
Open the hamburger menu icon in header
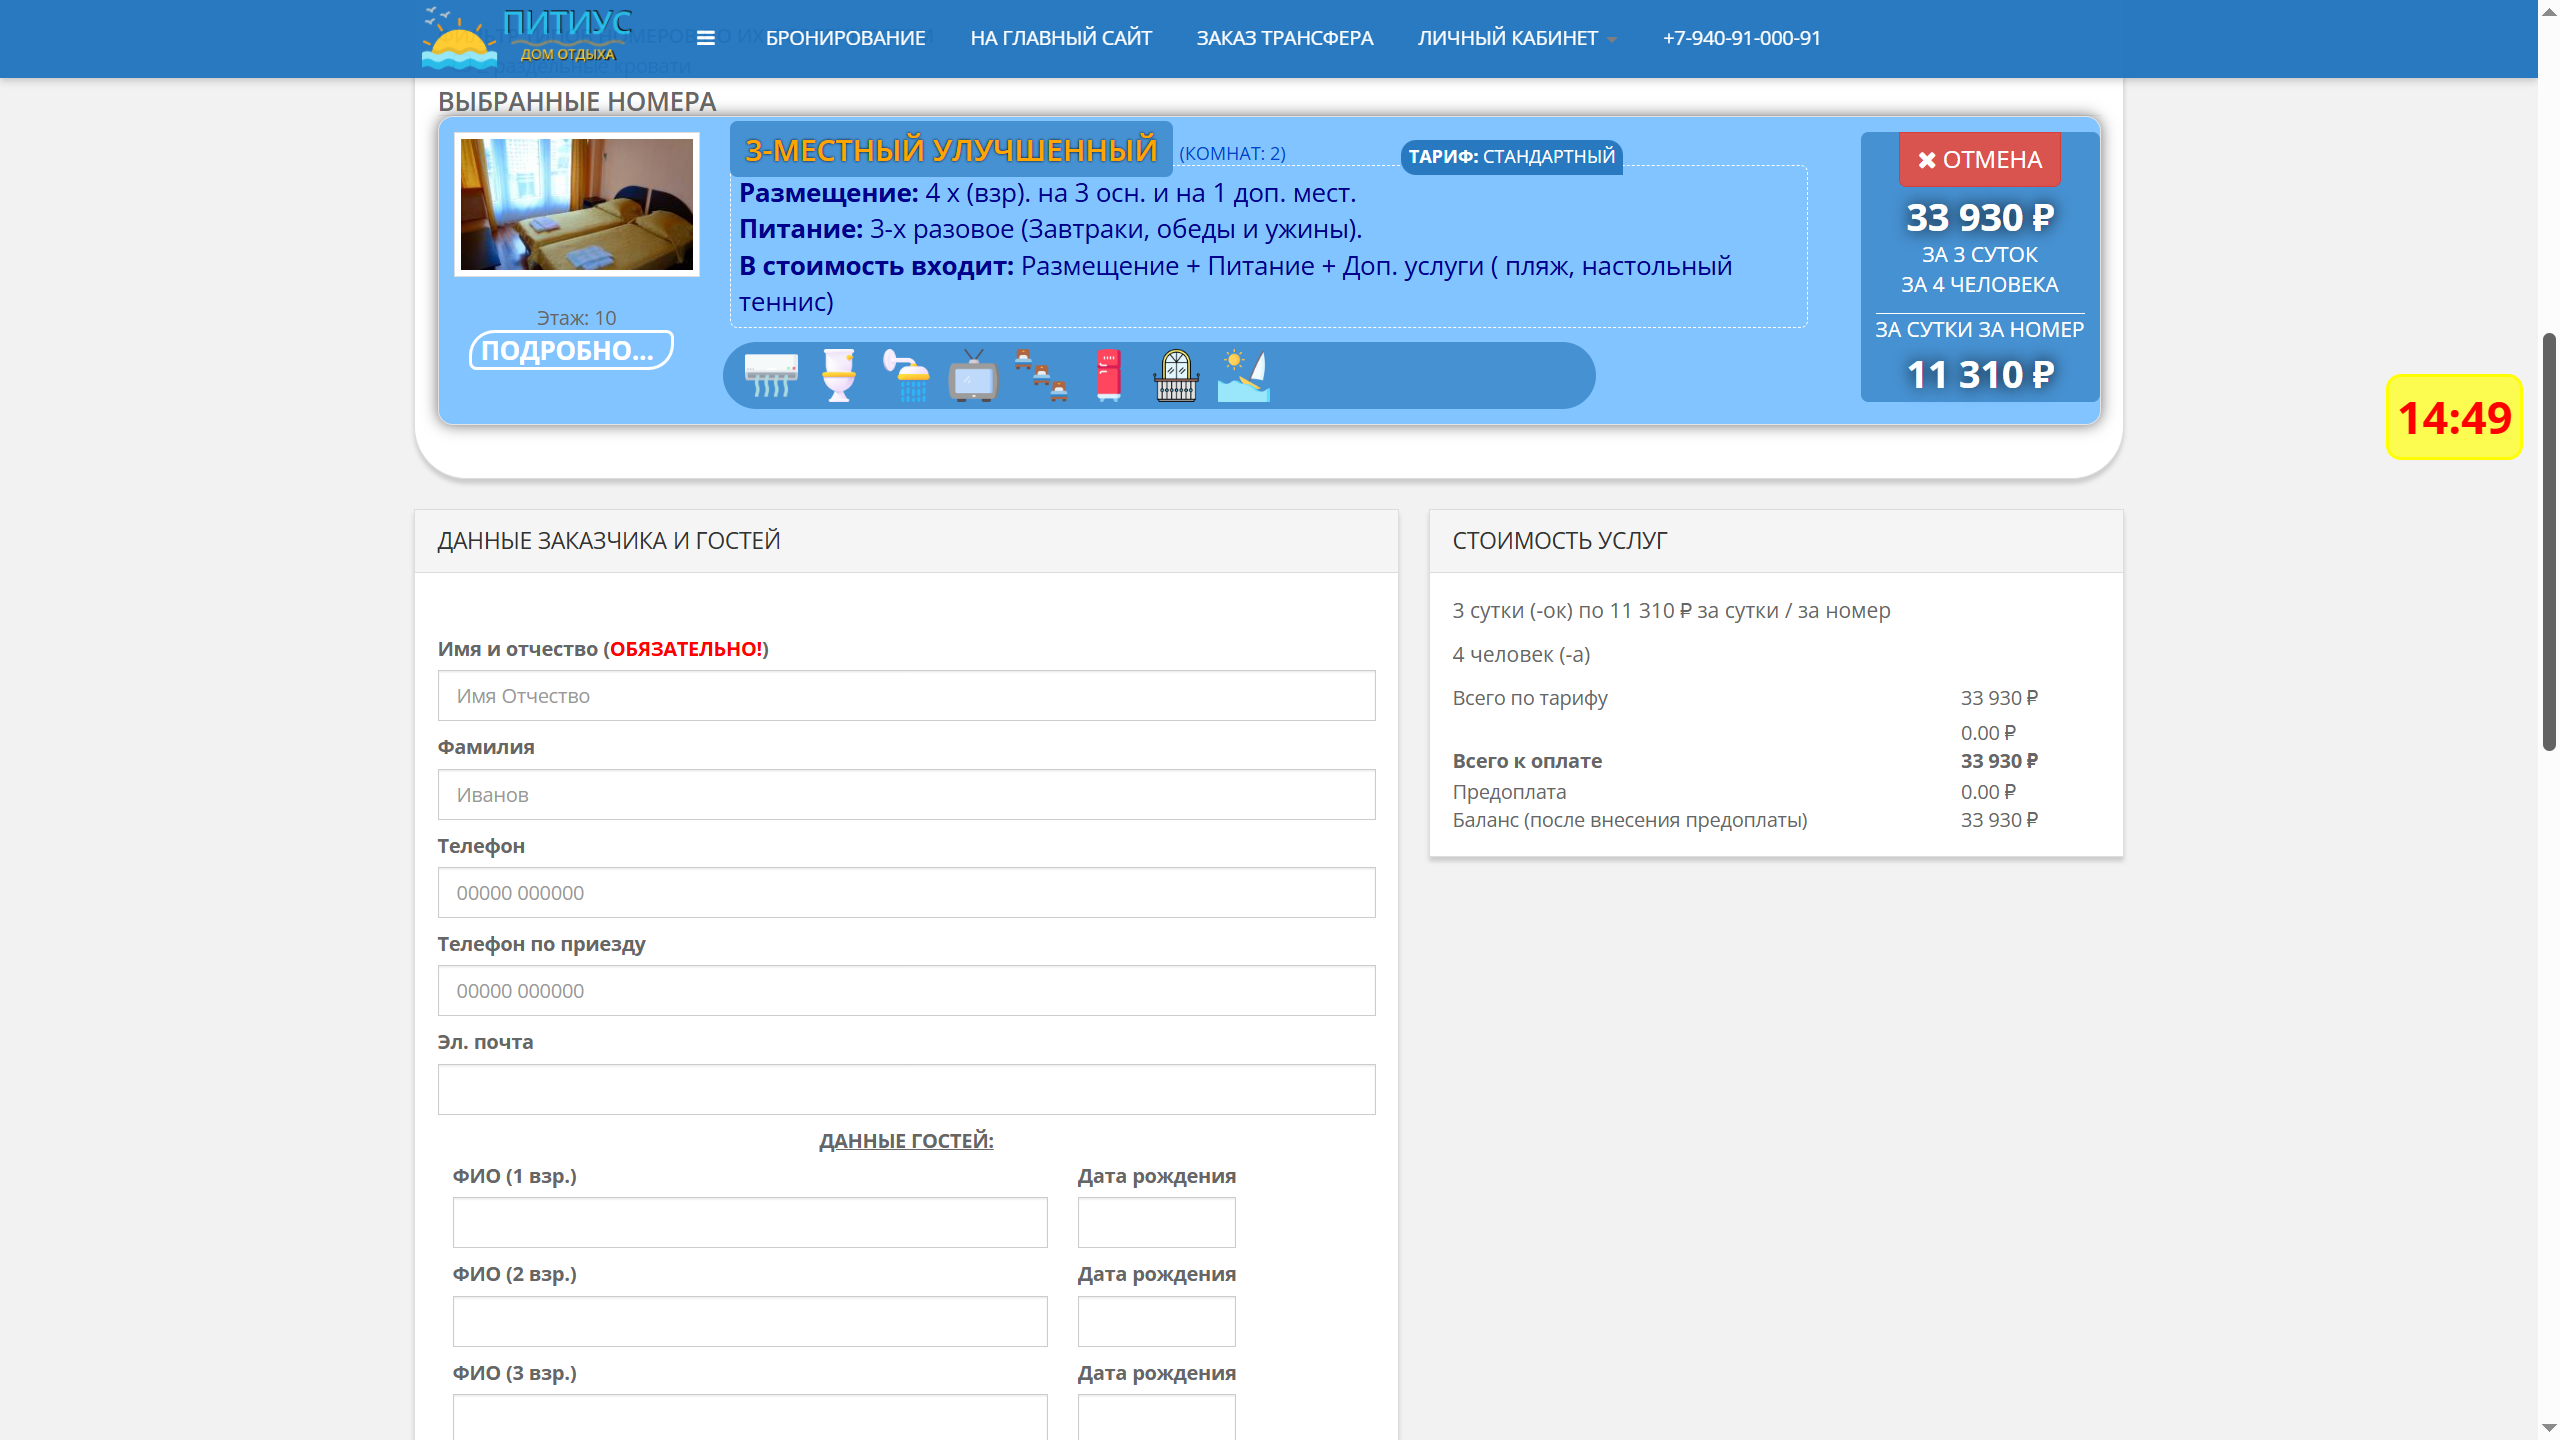(x=705, y=38)
